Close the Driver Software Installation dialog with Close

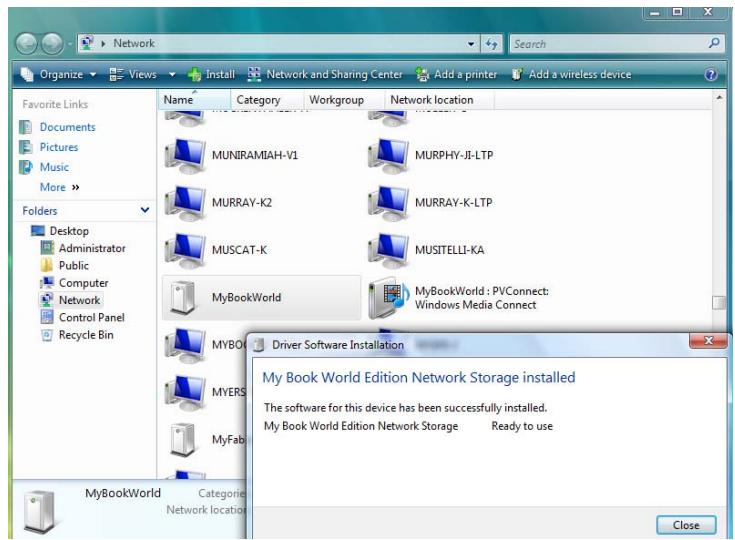click(x=686, y=525)
